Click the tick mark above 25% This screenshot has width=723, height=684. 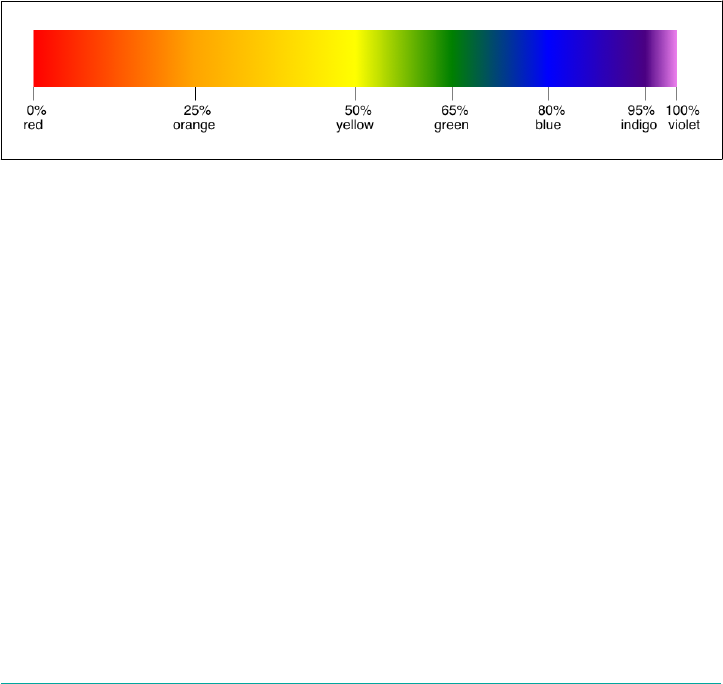coord(196,94)
